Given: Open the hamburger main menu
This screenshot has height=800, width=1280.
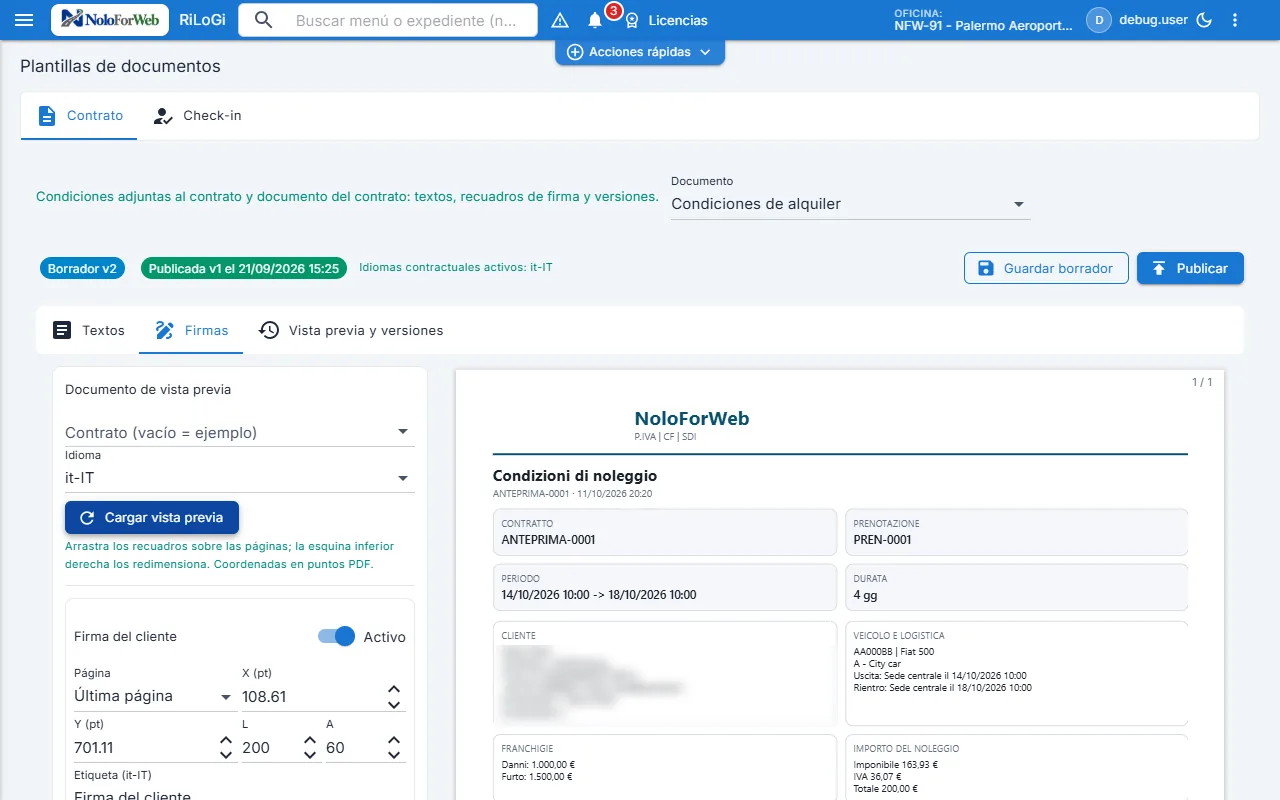Looking at the screenshot, I should [x=25, y=20].
